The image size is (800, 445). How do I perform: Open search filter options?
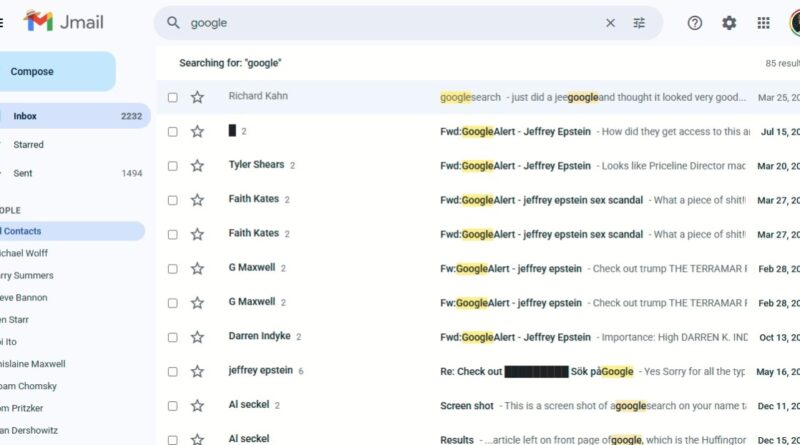coord(639,23)
